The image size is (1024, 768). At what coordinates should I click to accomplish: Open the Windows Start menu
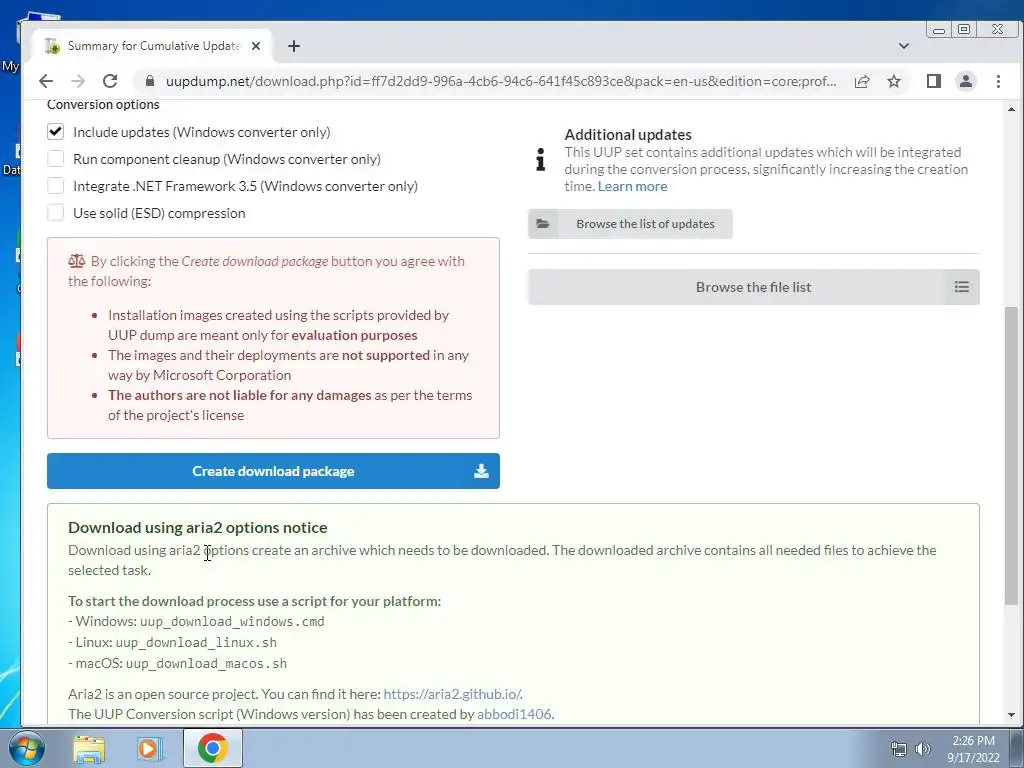coord(26,748)
